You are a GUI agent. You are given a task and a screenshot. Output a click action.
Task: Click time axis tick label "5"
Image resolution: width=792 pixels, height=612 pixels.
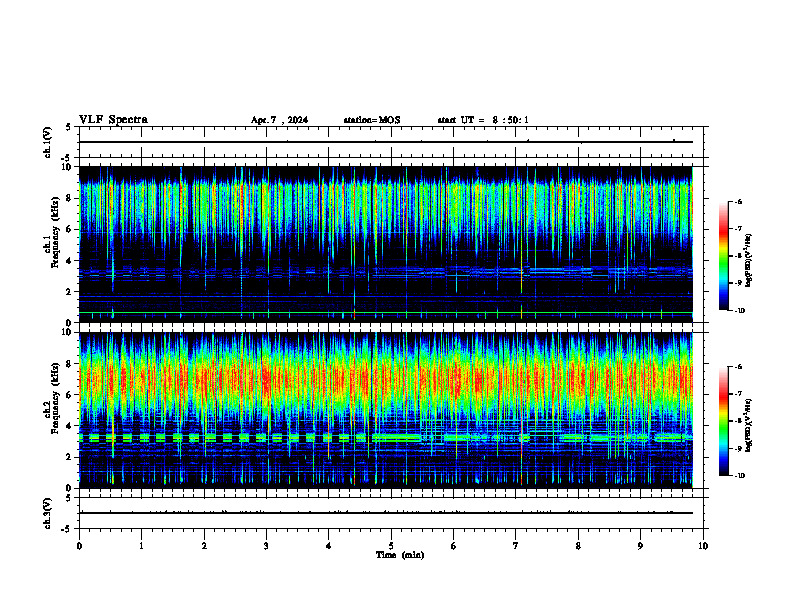391,546
